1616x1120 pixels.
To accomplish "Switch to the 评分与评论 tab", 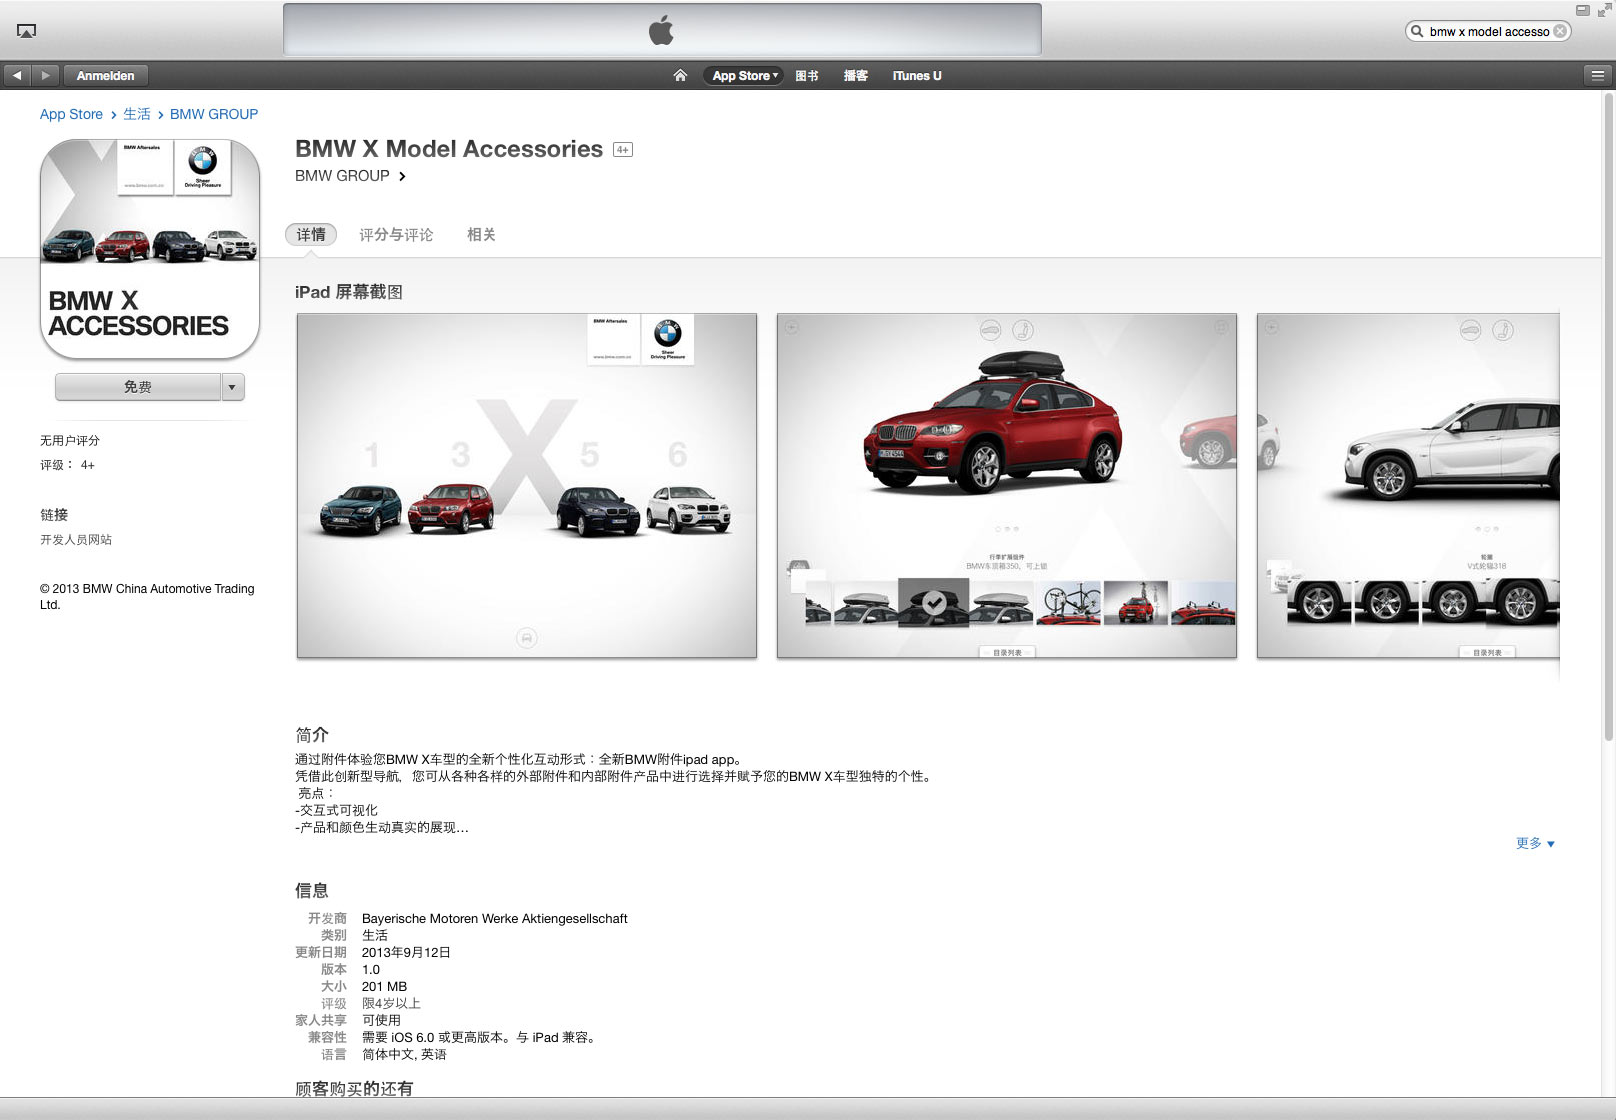I will pyautogui.click(x=396, y=235).
